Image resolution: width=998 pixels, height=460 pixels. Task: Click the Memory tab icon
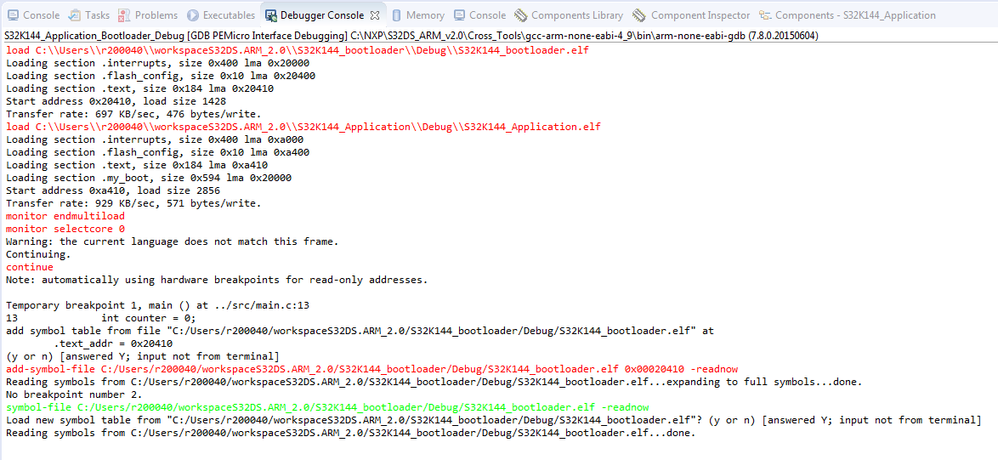(397, 15)
